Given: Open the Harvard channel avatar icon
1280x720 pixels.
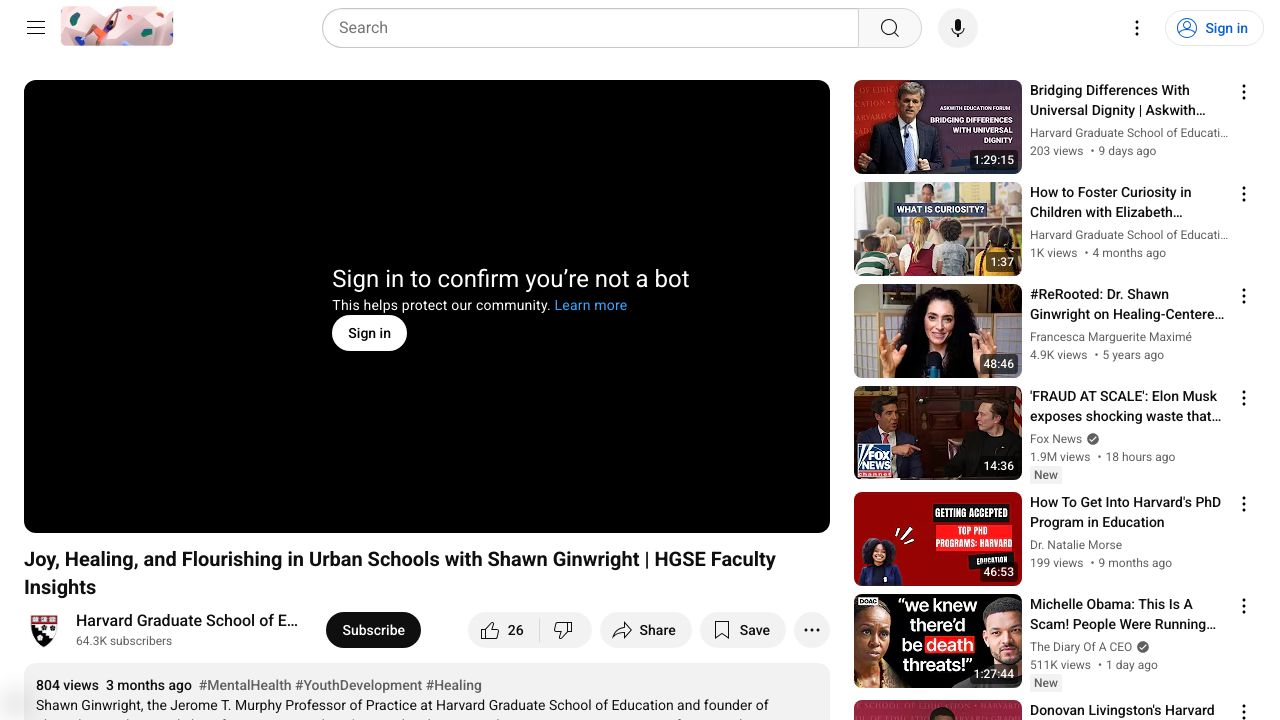Looking at the screenshot, I should coord(44,630).
